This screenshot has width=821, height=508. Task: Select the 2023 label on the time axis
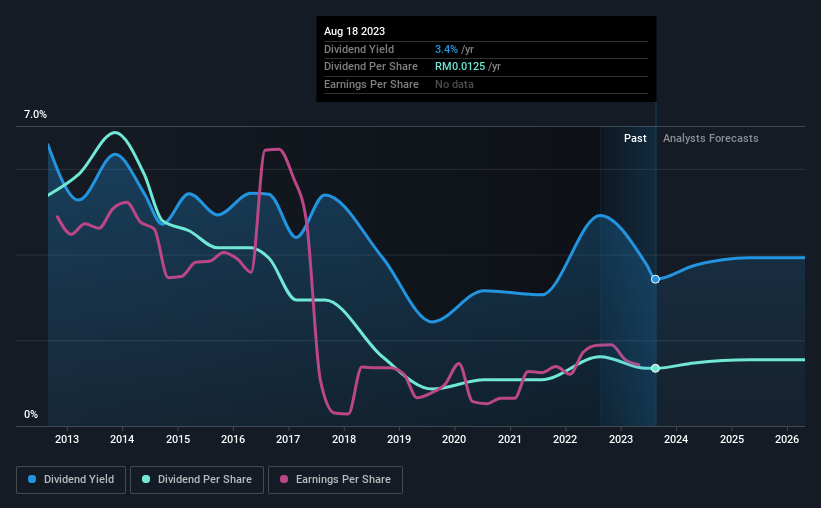(620, 439)
